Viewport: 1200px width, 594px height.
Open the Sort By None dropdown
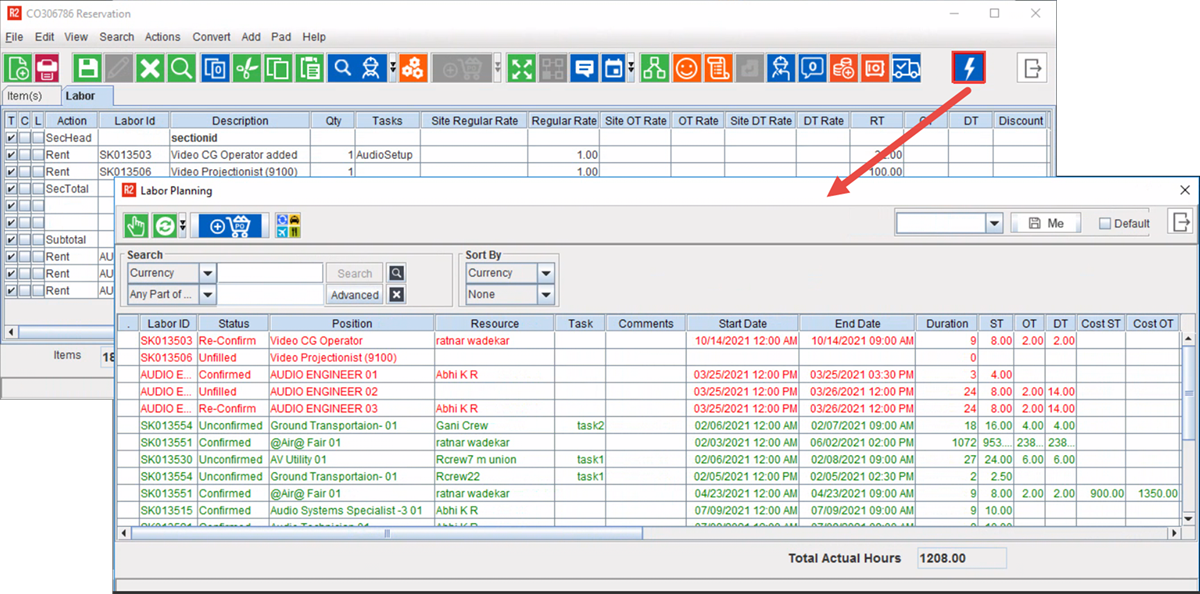546,295
